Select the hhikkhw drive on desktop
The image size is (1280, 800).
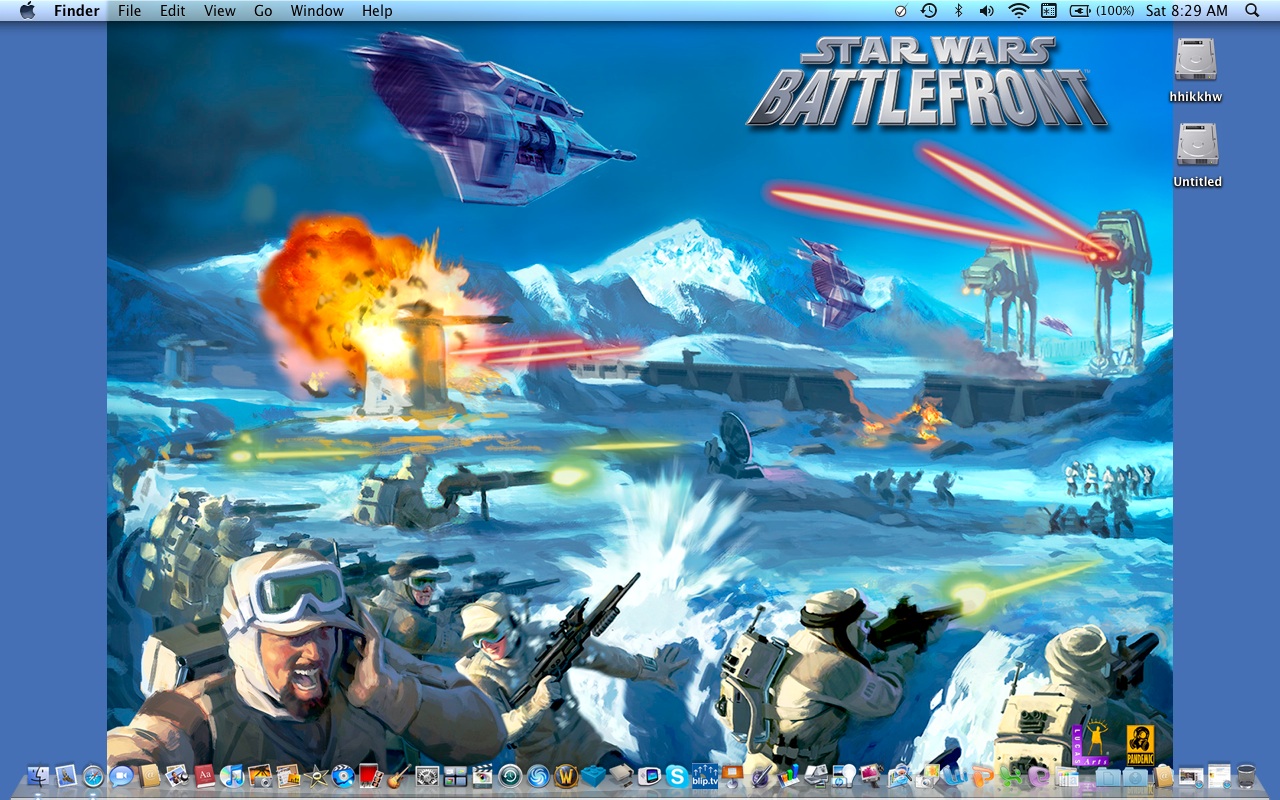click(x=1196, y=70)
